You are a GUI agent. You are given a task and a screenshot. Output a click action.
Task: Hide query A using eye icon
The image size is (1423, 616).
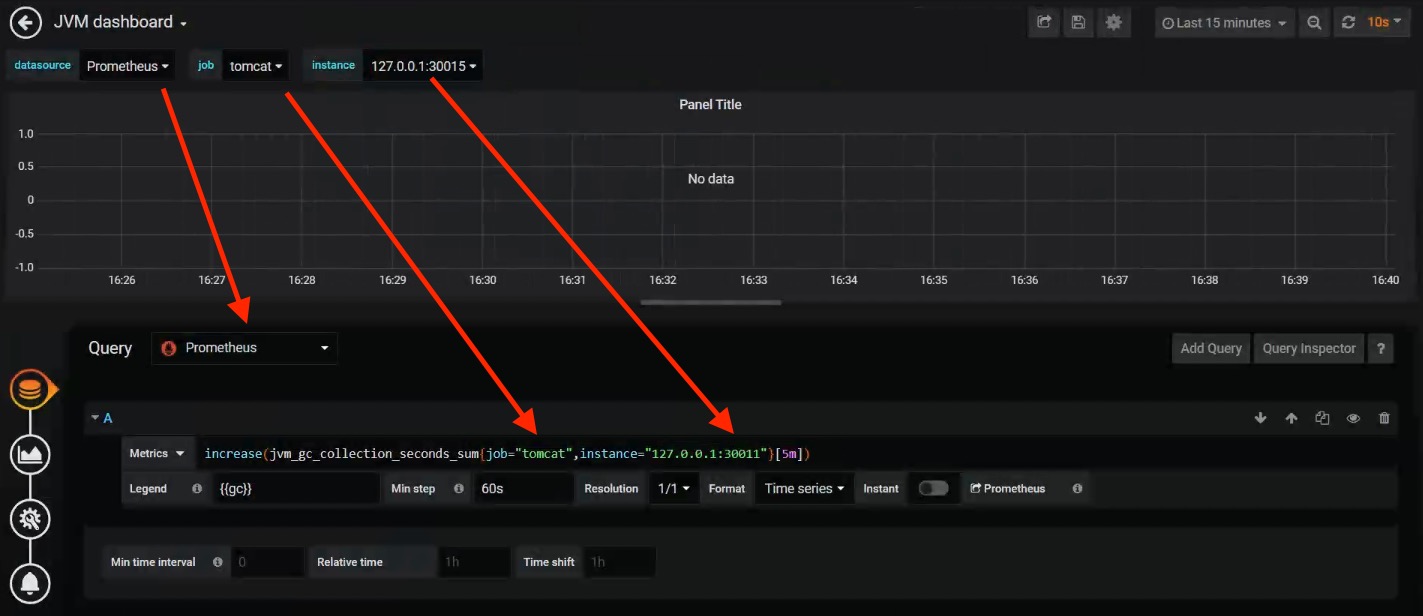click(1353, 418)
